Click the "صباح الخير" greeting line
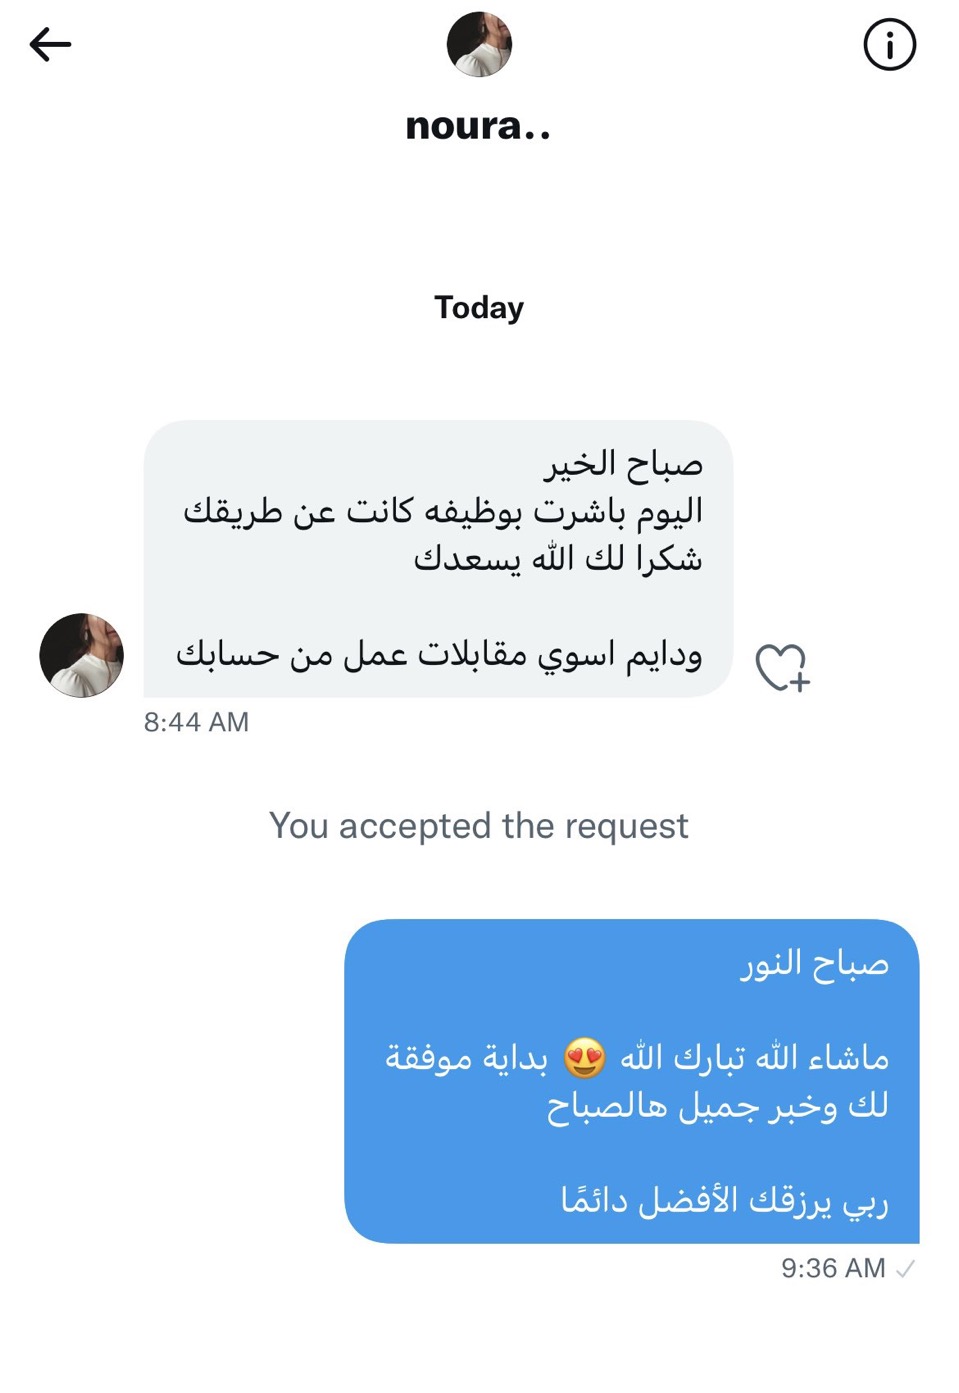959x1393 pixels. [x=623, y=464]
